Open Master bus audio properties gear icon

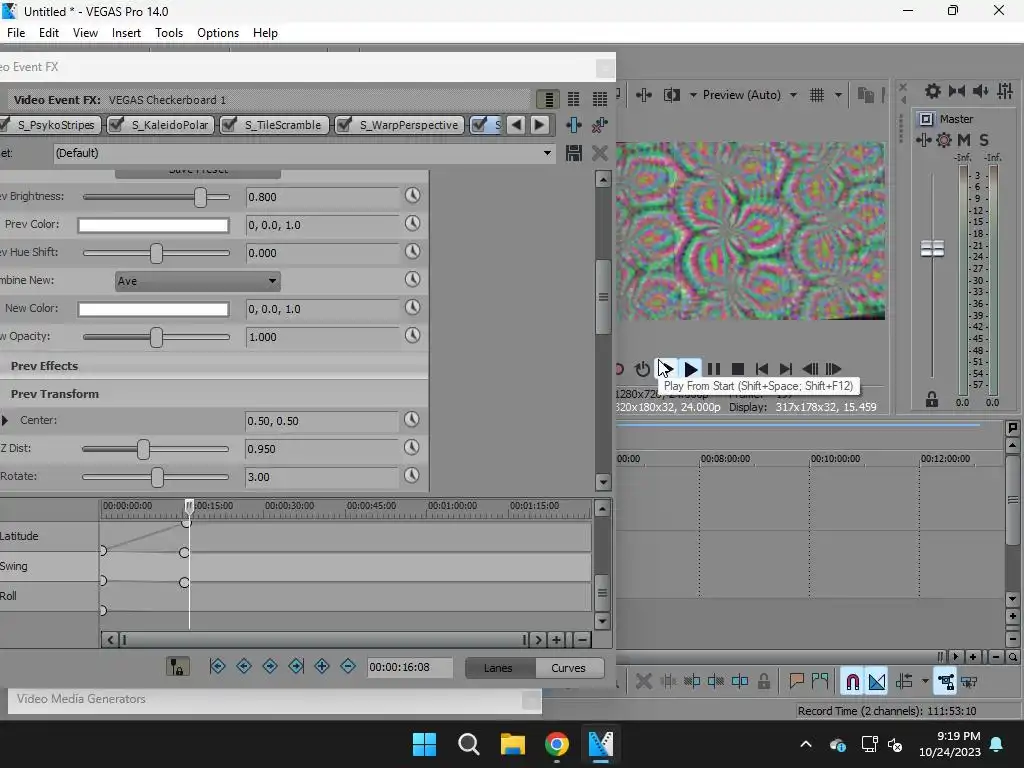pos(944,140)
